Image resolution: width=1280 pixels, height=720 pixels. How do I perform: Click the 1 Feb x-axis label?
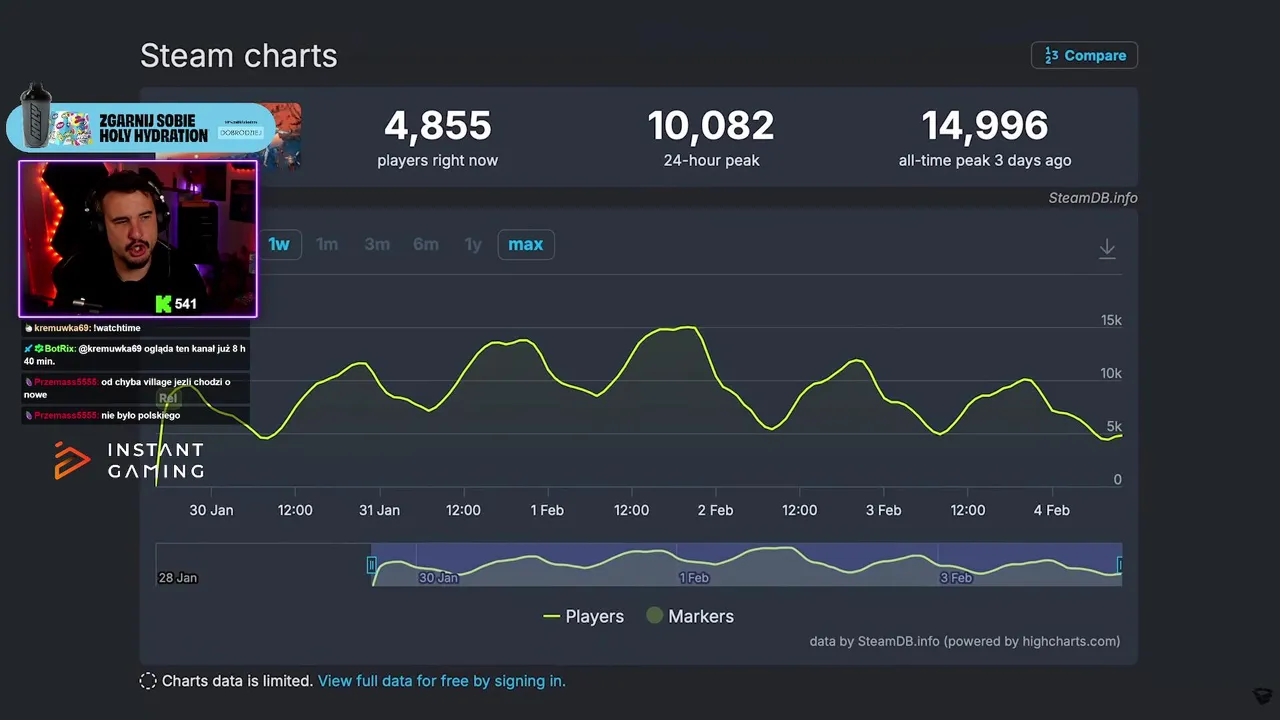(x=547, y=510)
